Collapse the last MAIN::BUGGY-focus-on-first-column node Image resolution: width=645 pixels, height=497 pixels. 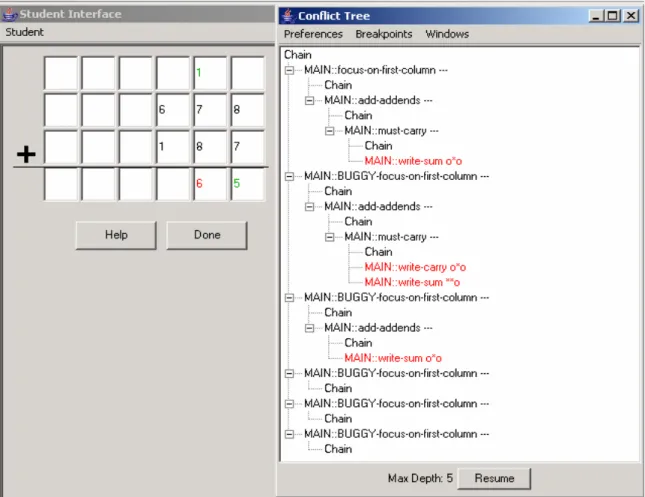[x=289, y=434]
